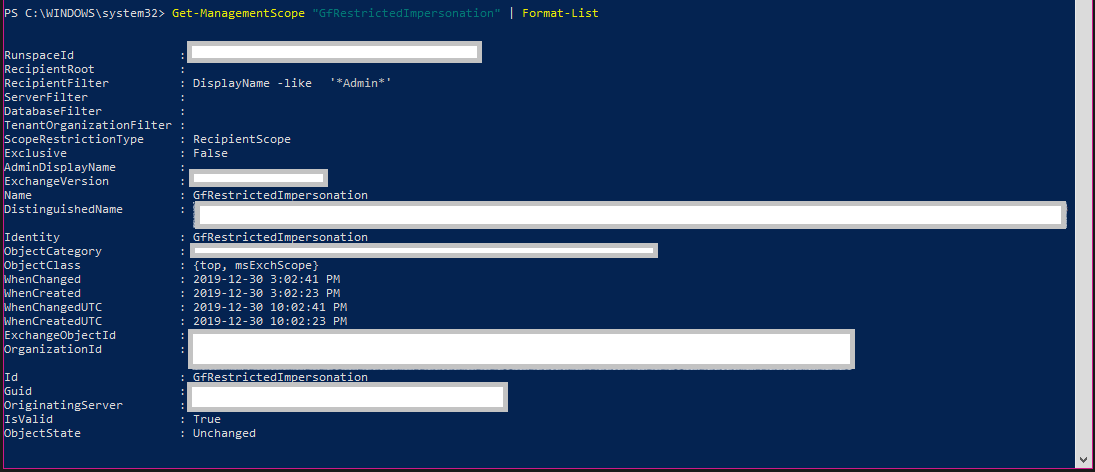Click the 2019-12-30 10:02:23 PM value
Screen dimensions: 1095x472
point(270,320)
